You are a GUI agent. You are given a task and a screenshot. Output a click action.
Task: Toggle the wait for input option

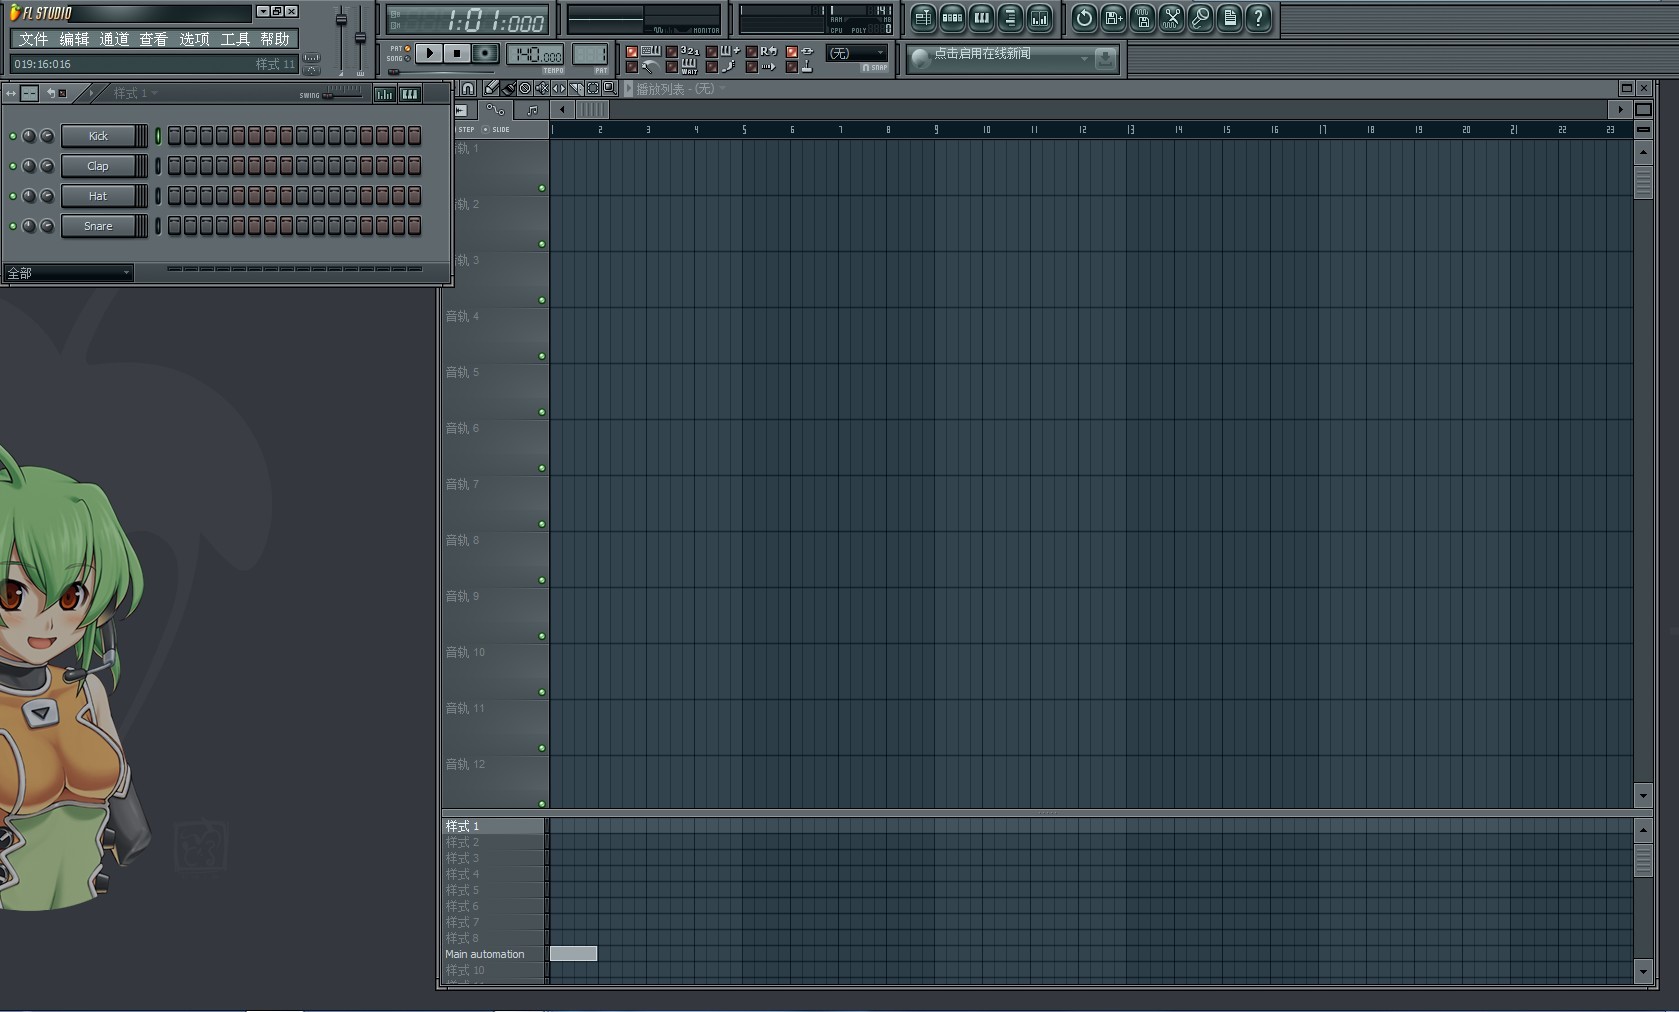(x=671, y=67)
